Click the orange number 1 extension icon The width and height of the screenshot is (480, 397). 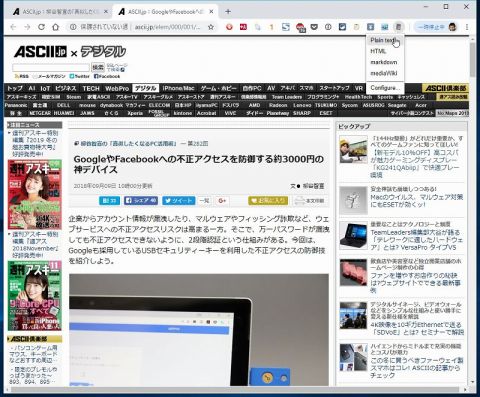point(271,27)
